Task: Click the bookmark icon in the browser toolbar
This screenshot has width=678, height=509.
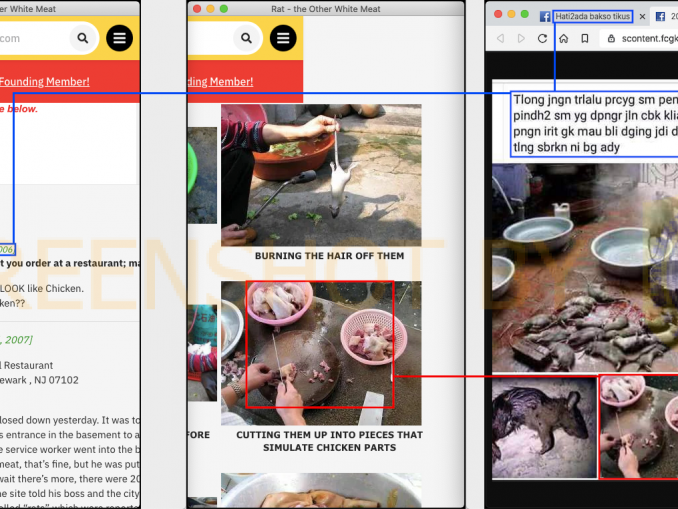Action: 585,38
